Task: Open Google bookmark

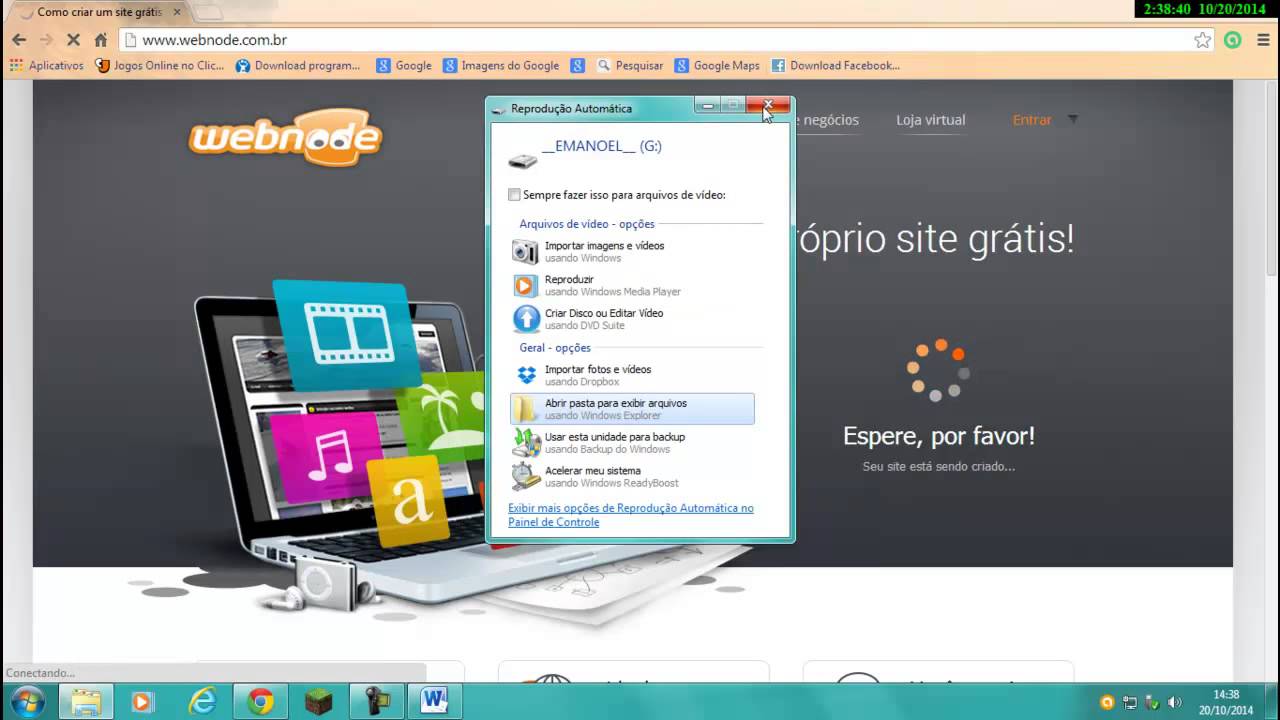Action: (404, 66)
